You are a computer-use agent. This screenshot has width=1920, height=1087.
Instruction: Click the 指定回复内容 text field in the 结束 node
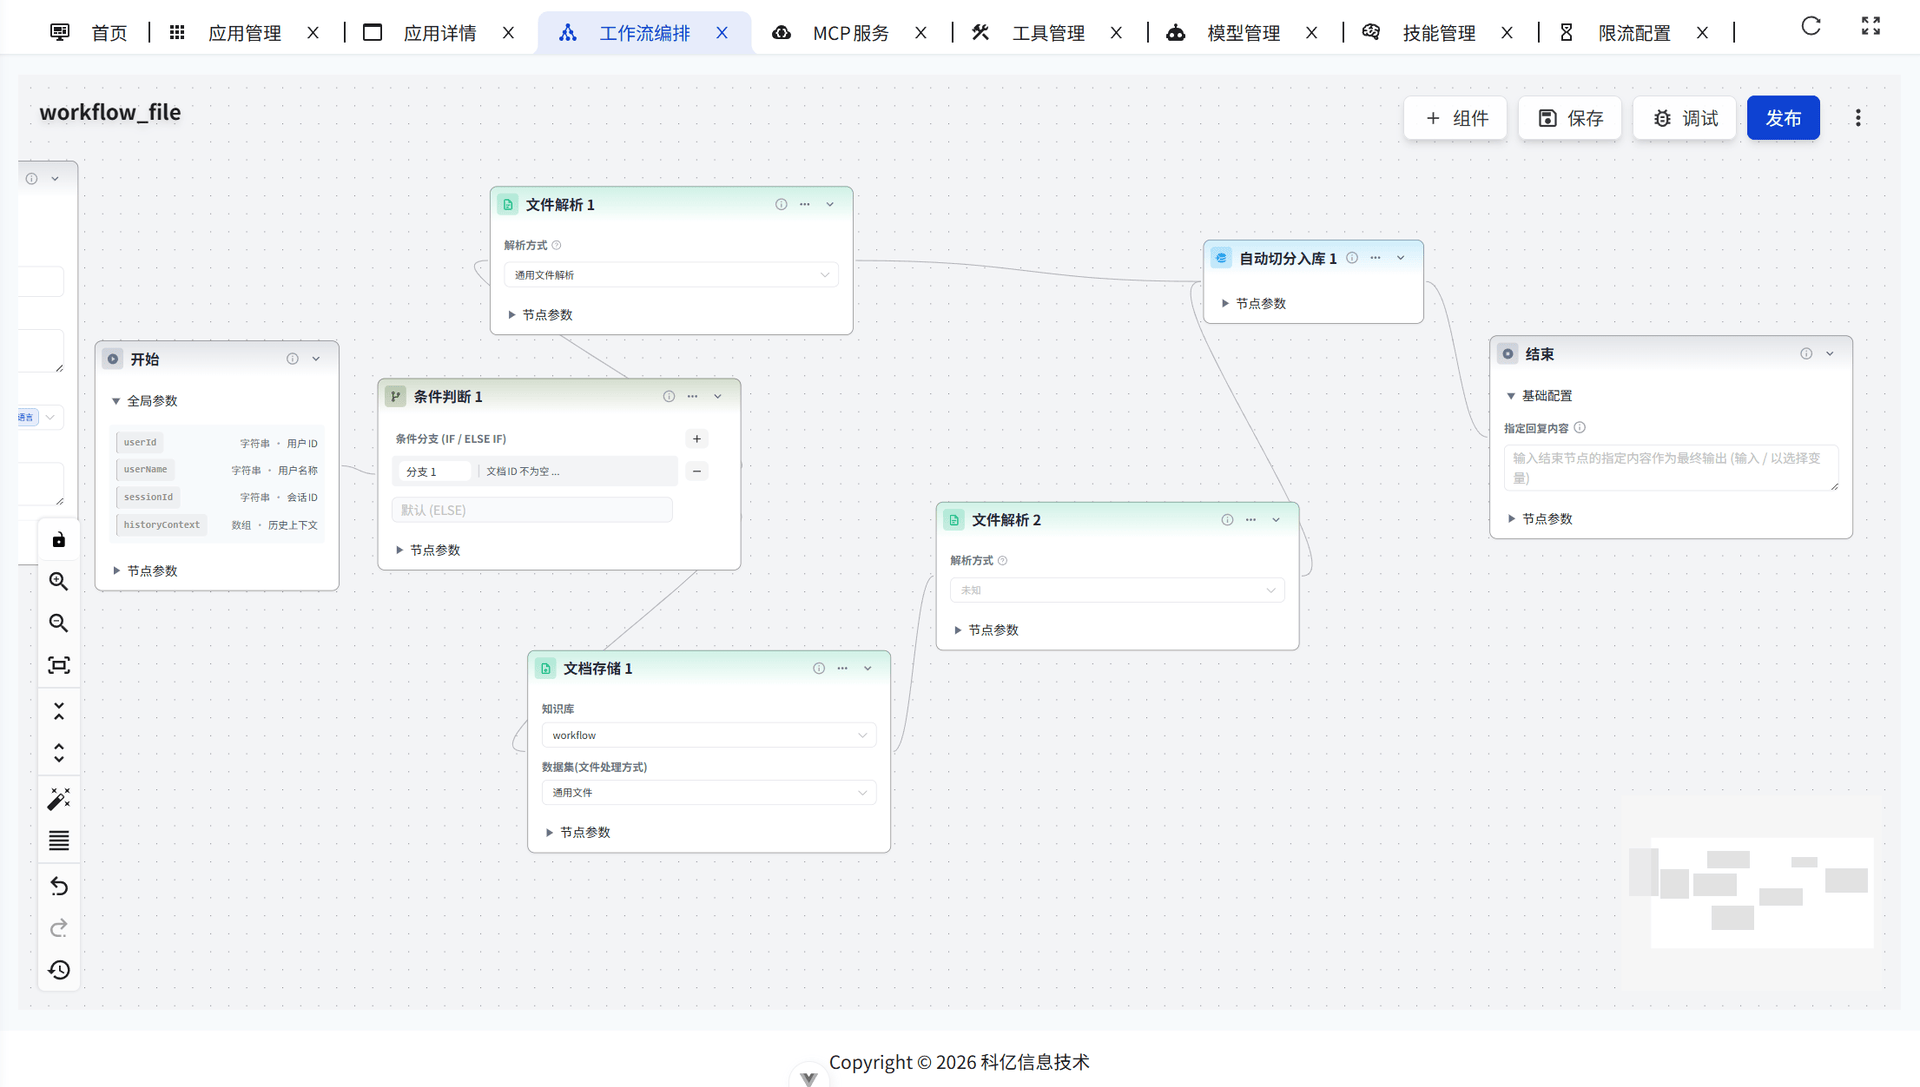(1670, 468)
